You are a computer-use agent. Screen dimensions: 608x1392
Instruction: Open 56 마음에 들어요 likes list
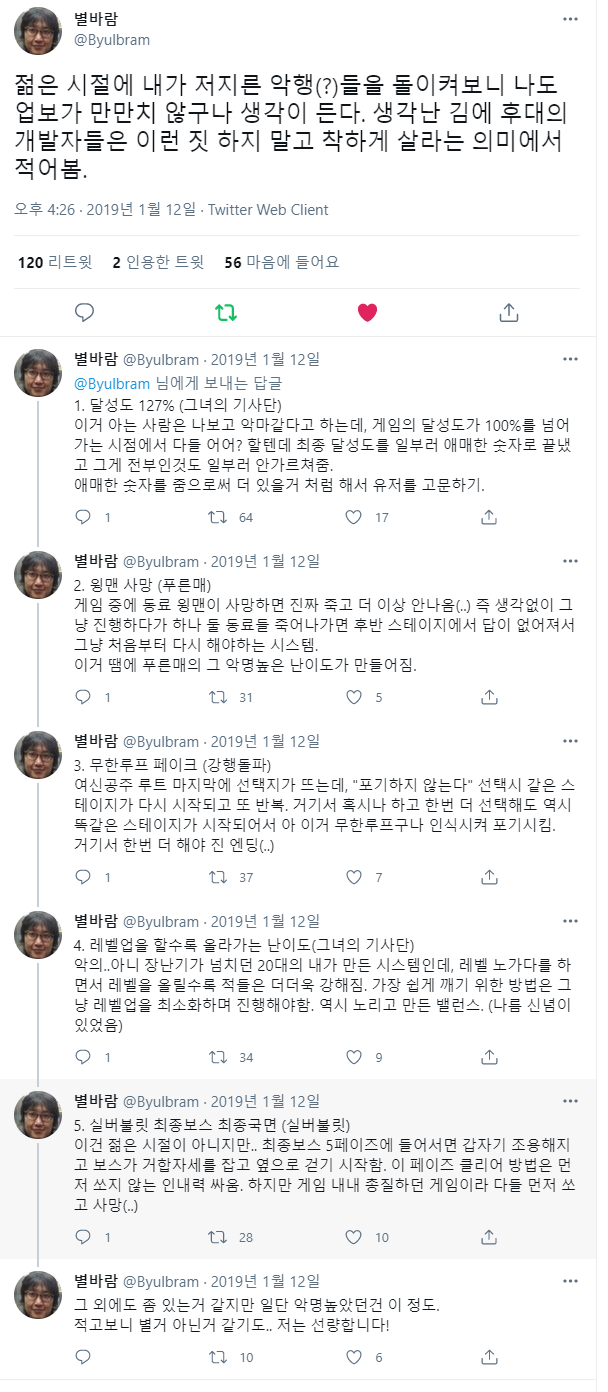point(281,262)
